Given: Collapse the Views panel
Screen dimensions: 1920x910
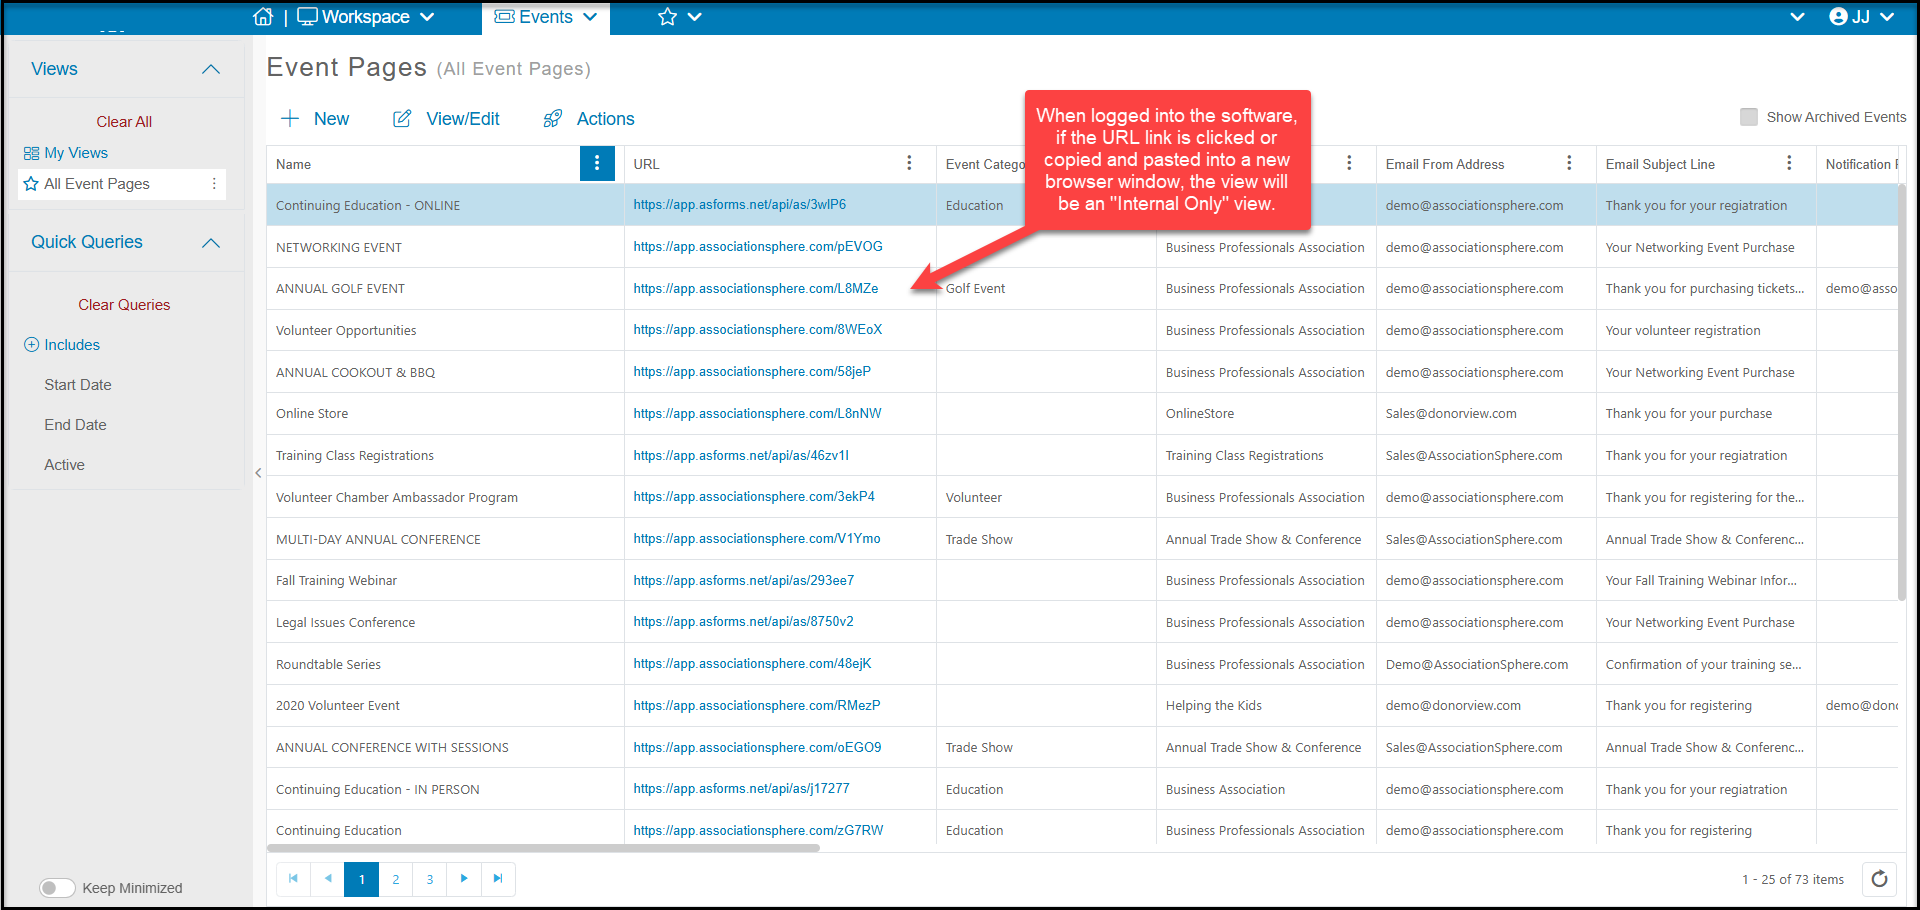Looking at the screenshot, I should [211, 69].
